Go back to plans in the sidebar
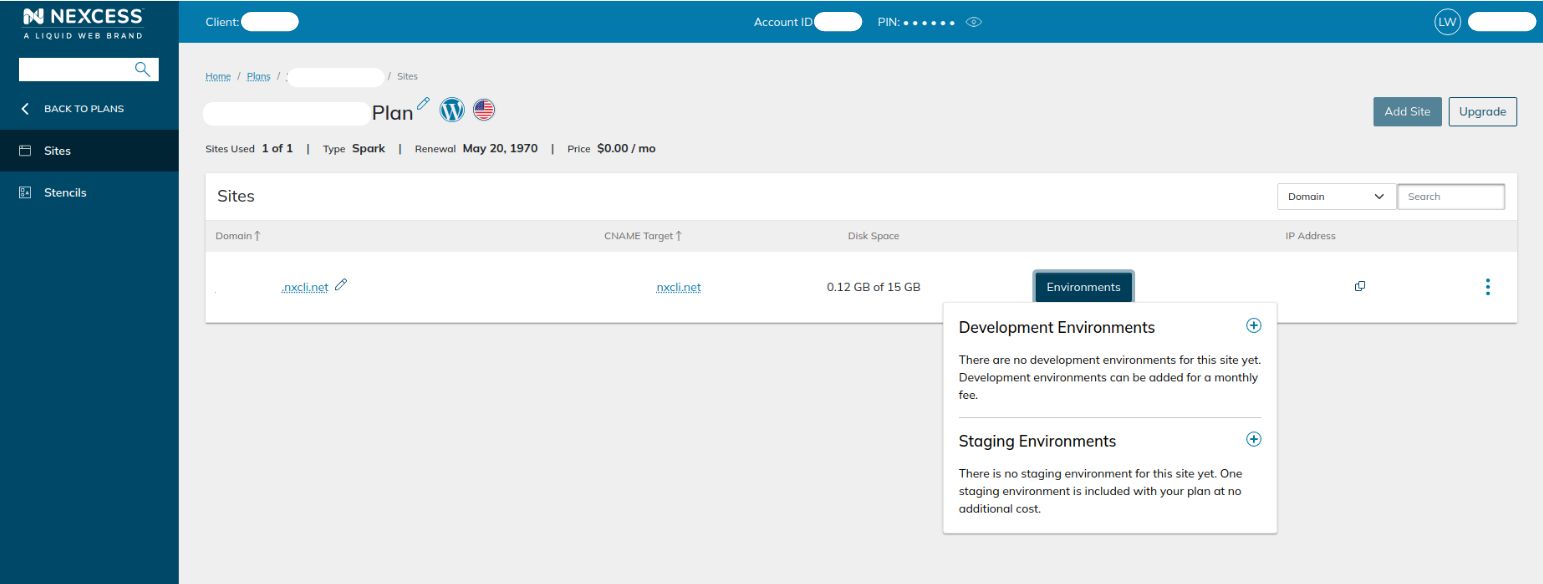Image resolution: width=1543 pixels, height=584 pixels. [74, 109]
